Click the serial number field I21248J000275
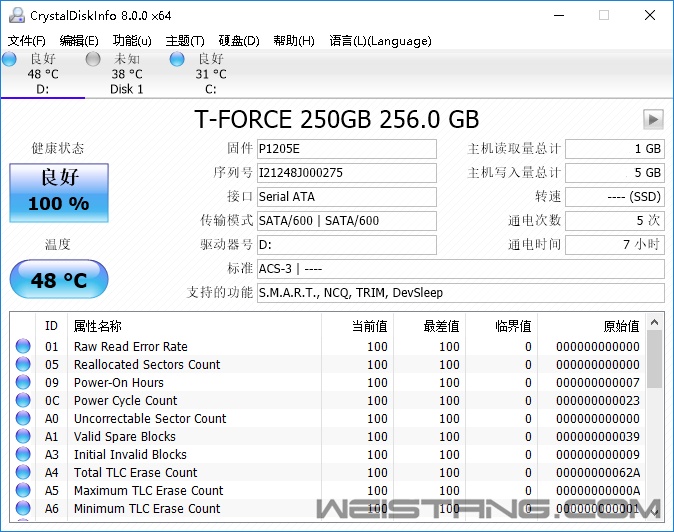Image resolution: width=674 pixels, height=532 pixels. coord(347,173)
